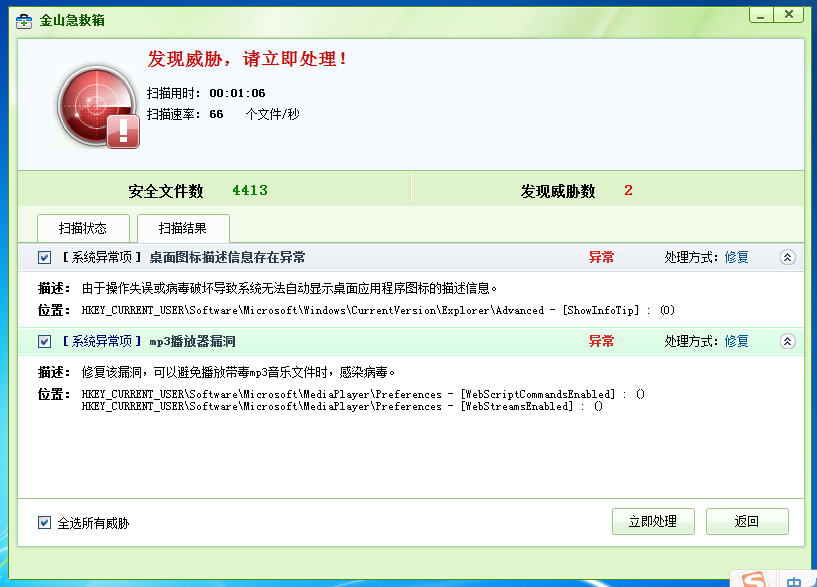Click the 金山急救箱 window title text
The width and height of the screenshot is (817, 587).
pyautogui.click(x=72, y=21)
